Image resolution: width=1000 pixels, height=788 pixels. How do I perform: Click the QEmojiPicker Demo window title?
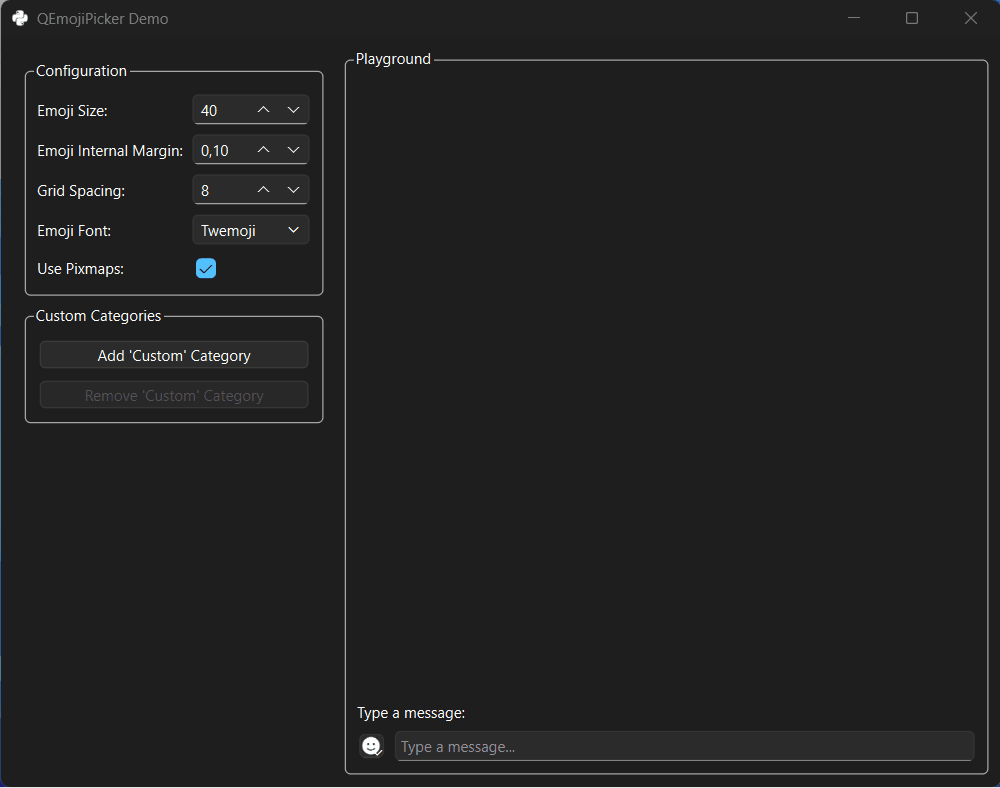point(103,18)
